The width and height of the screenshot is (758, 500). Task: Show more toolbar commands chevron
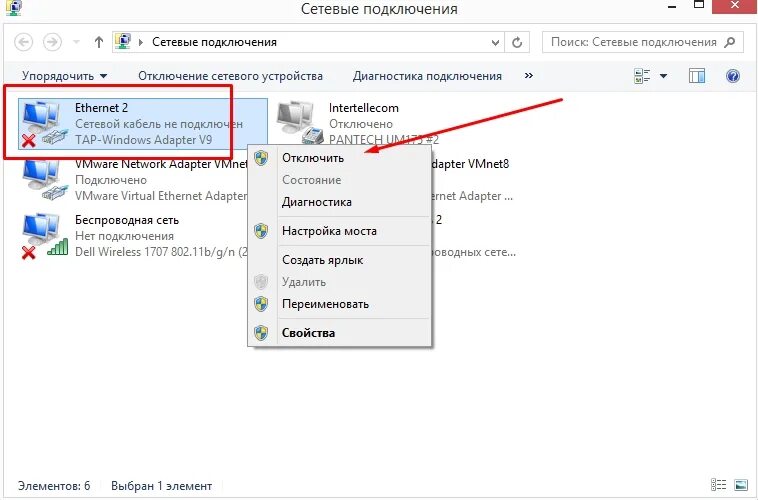529,75
